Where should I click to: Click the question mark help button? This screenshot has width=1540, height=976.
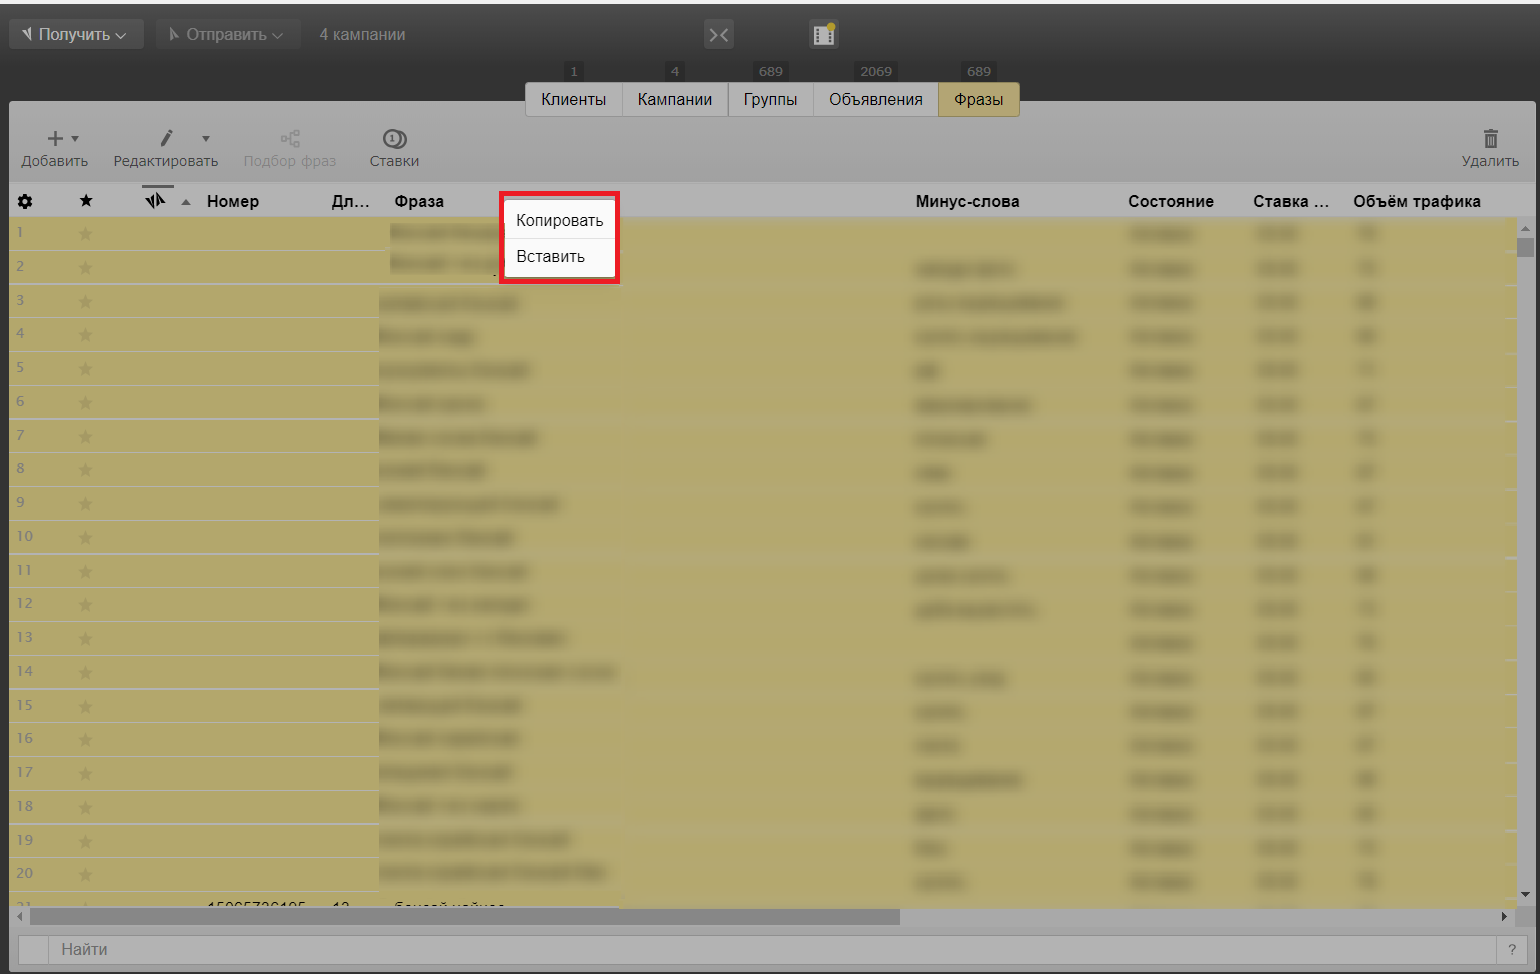point(1511,950)
